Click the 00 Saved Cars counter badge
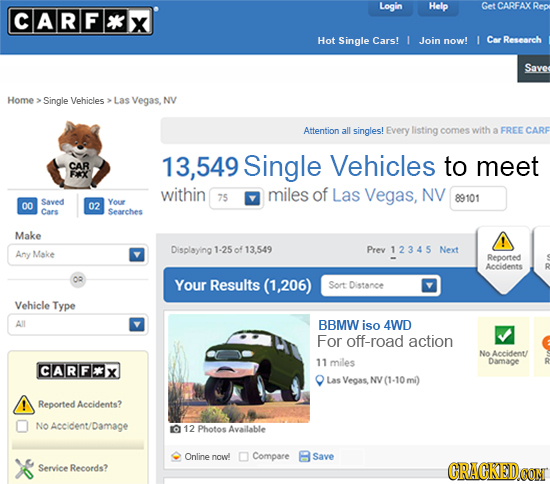The image size is (550, 484). 27,206
